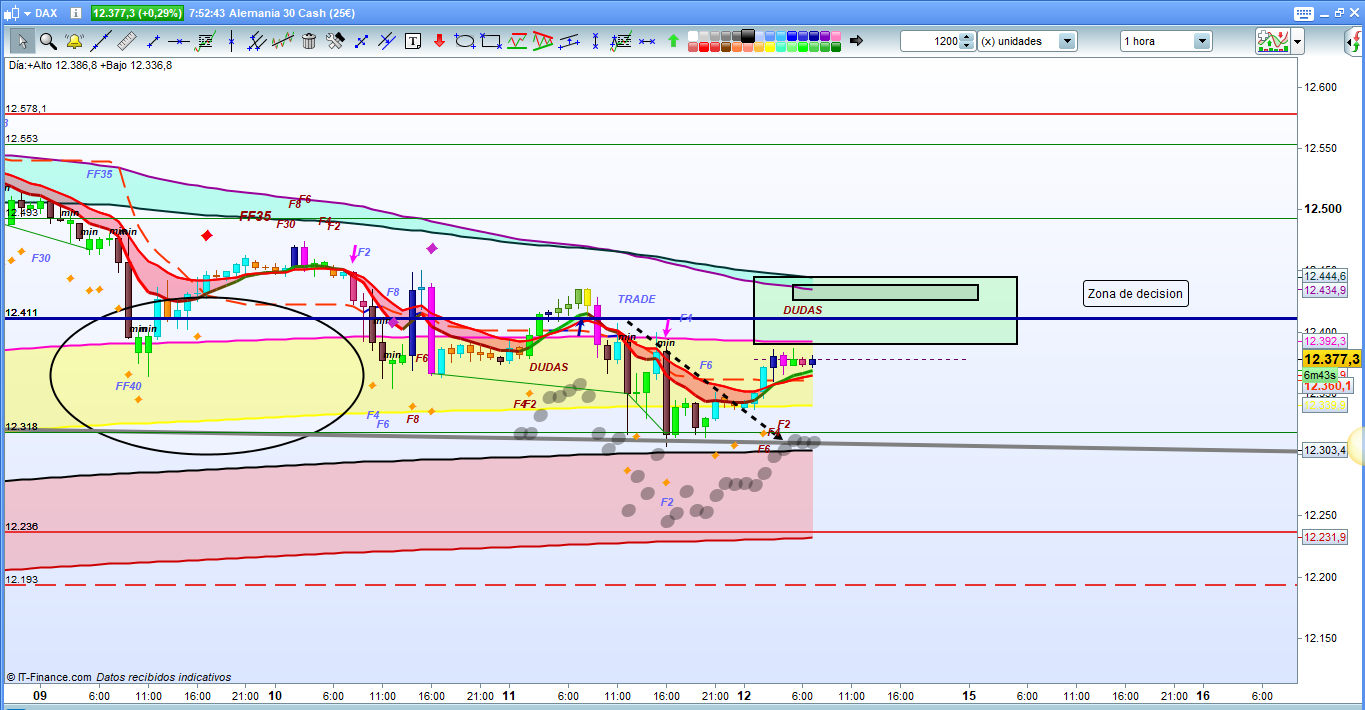This screenshot has width=1365, height=710.
Task: Open the indicators dropdown arrow
Action: tap(1297, 41)
